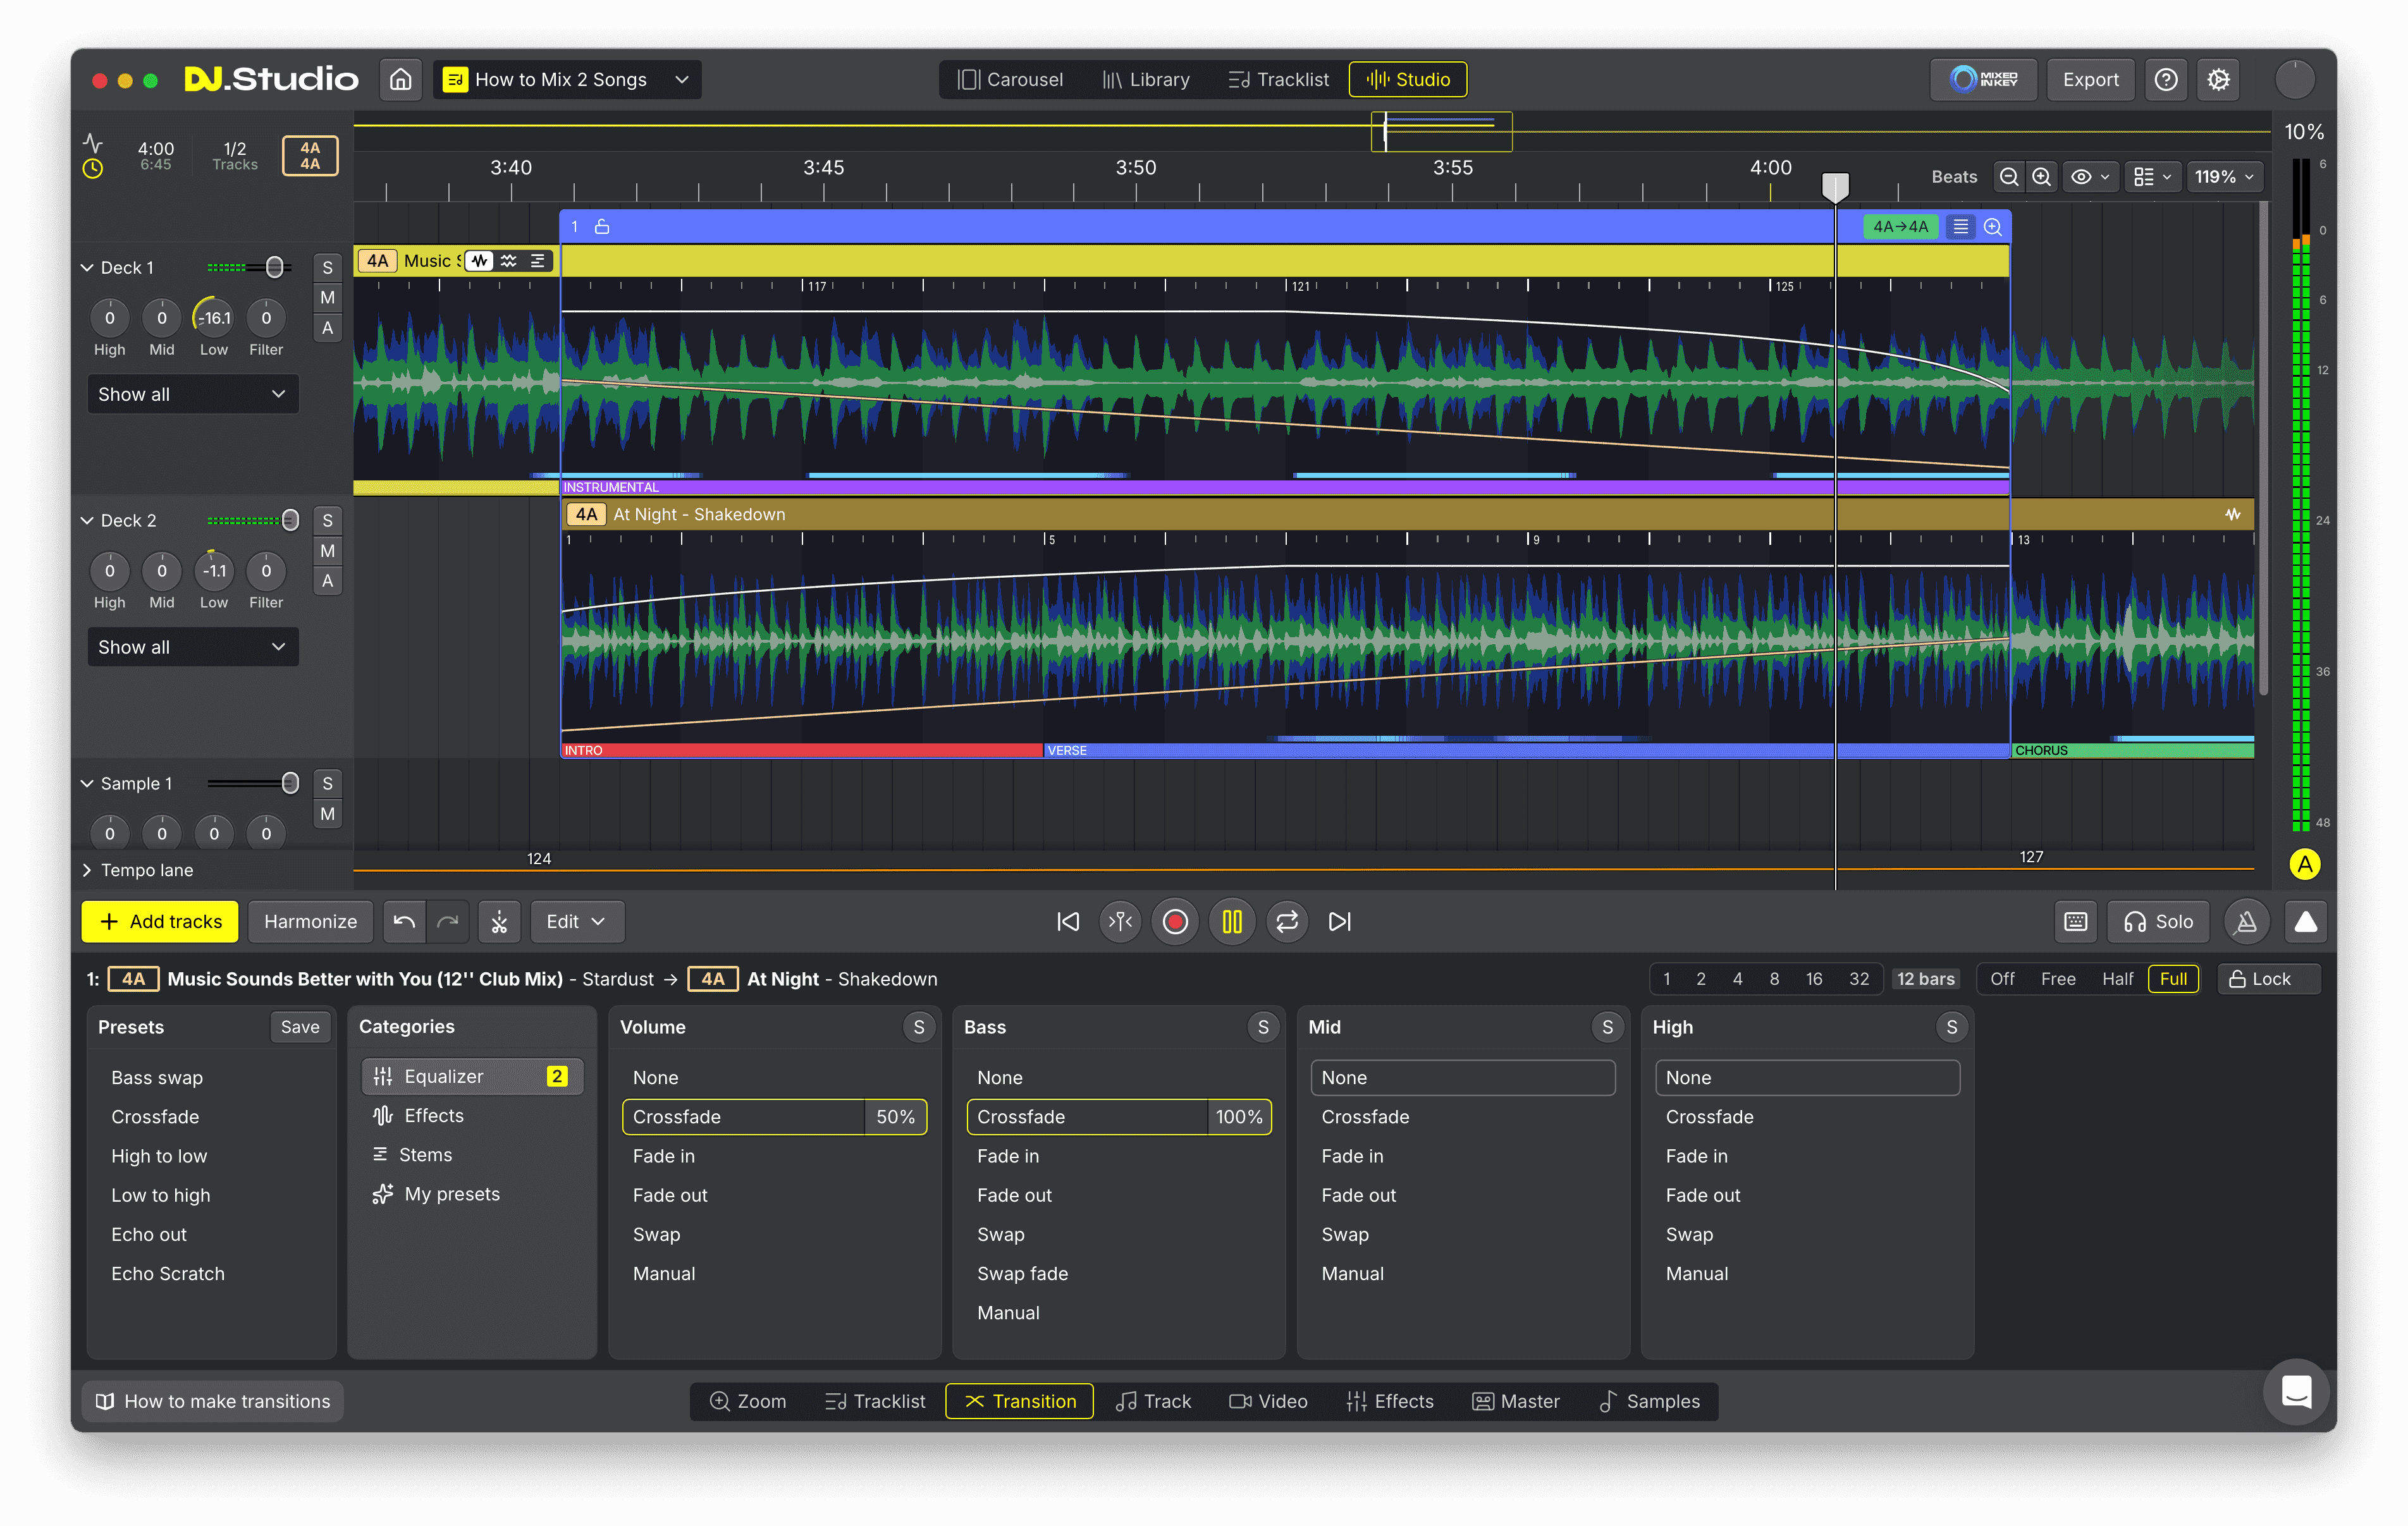Image resolution: width=2408 pixels, height=1526 pixels.
Task: Adjust Deck 2 volume slider
Action: pos(290,521)
